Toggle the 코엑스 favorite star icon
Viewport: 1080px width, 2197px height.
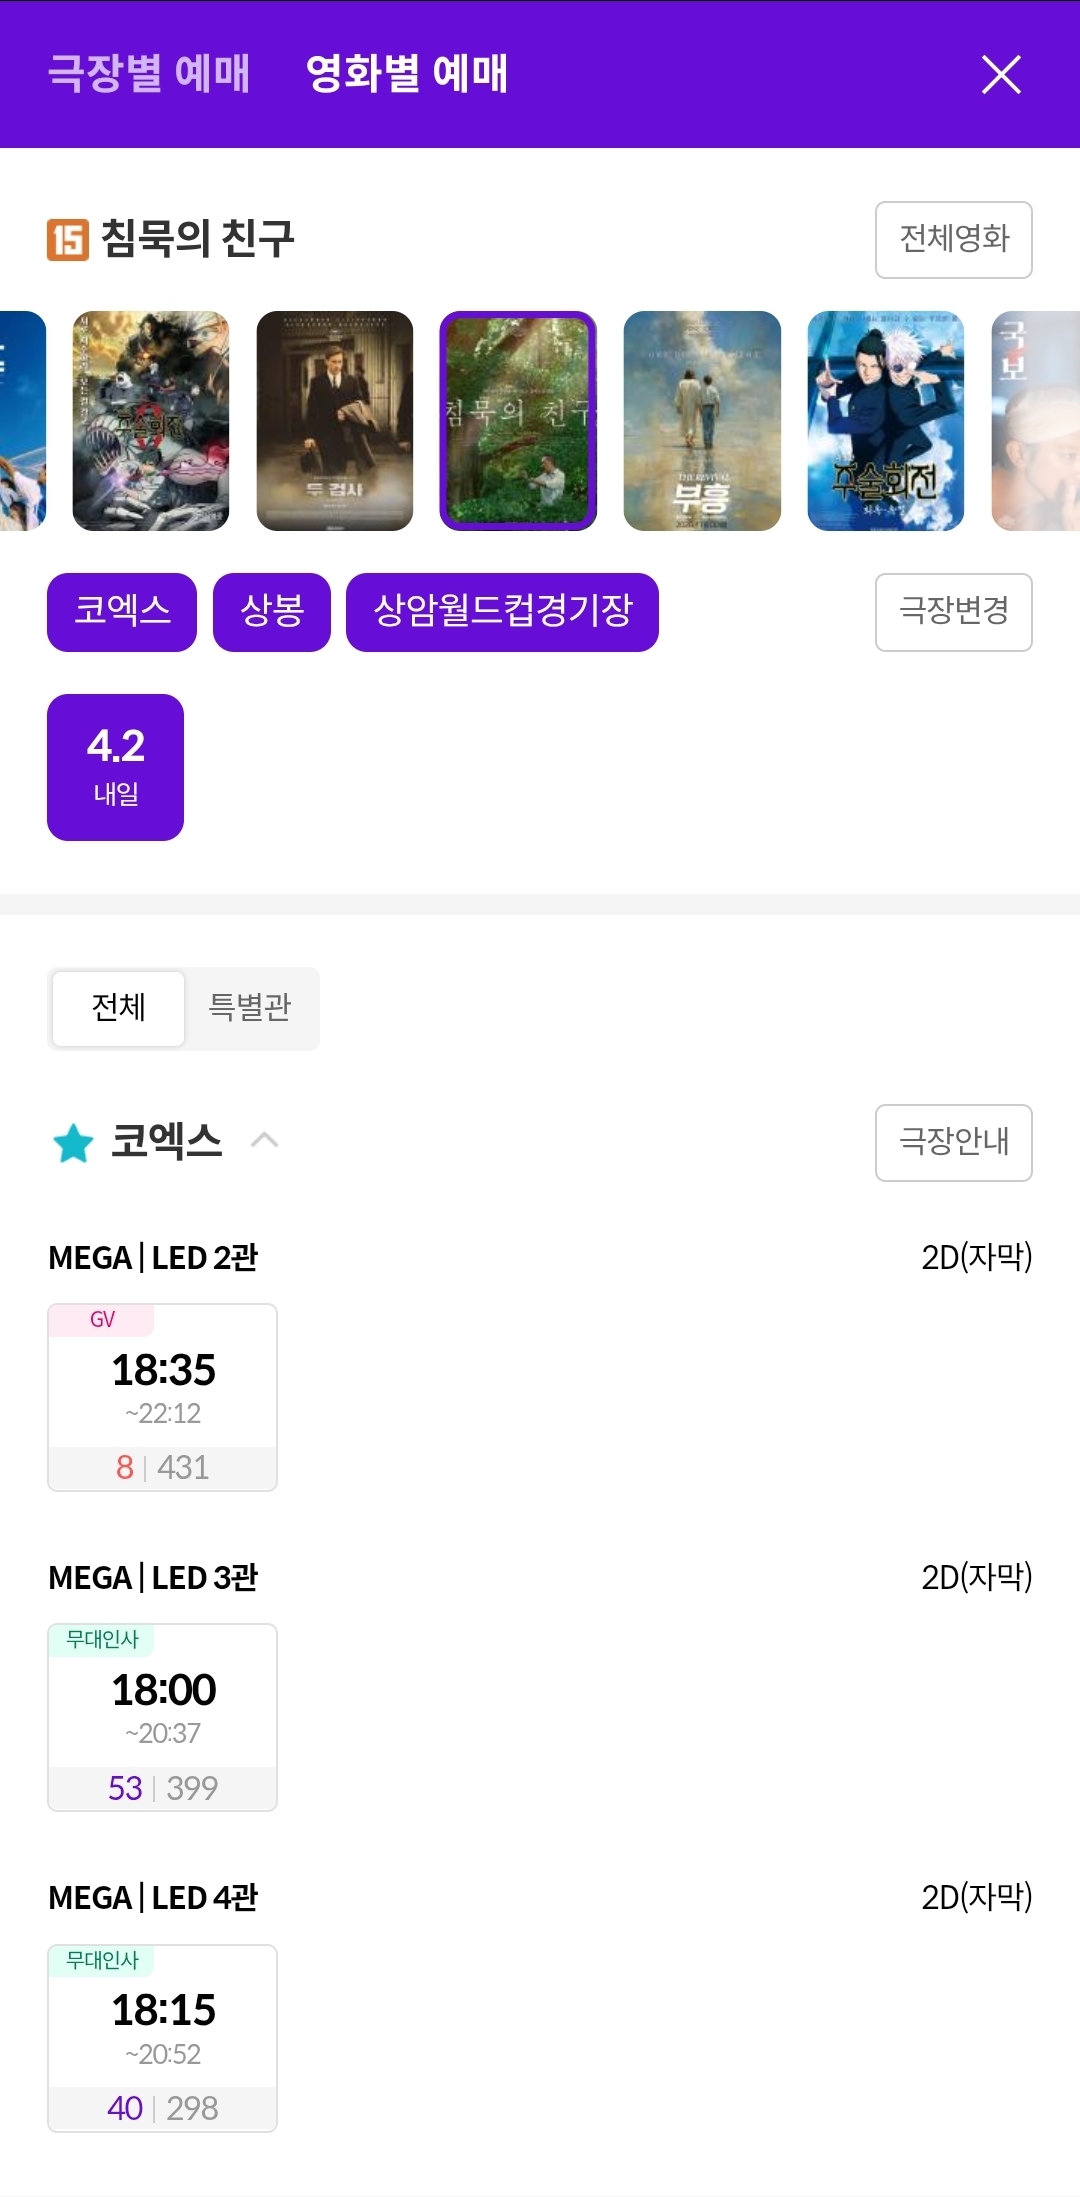point(73,1142)
